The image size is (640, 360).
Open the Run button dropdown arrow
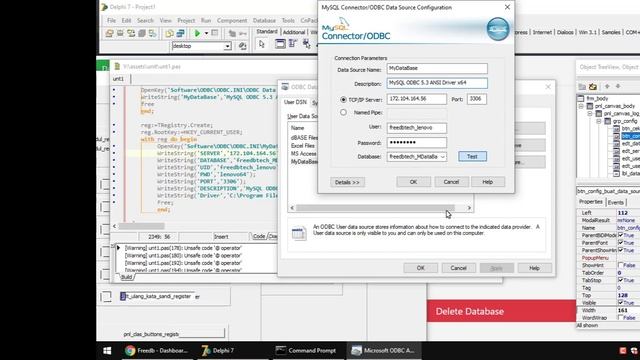pyautogui.click(x=206, y=33)
